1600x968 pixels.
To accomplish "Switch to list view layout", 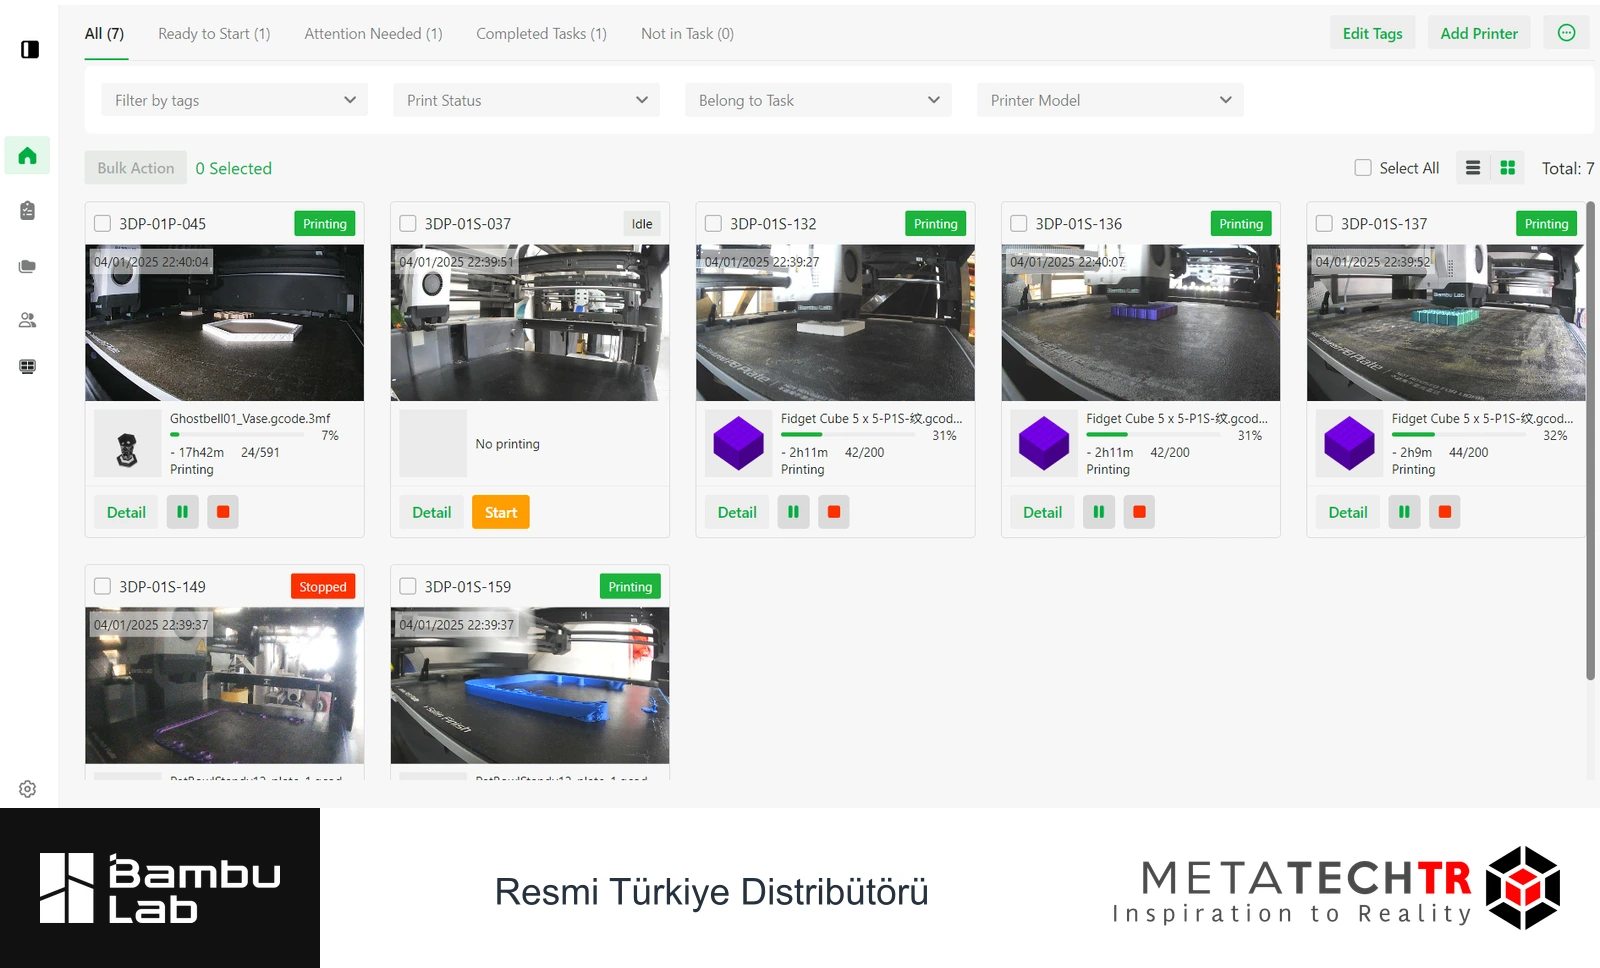I will coord(1473,168).
